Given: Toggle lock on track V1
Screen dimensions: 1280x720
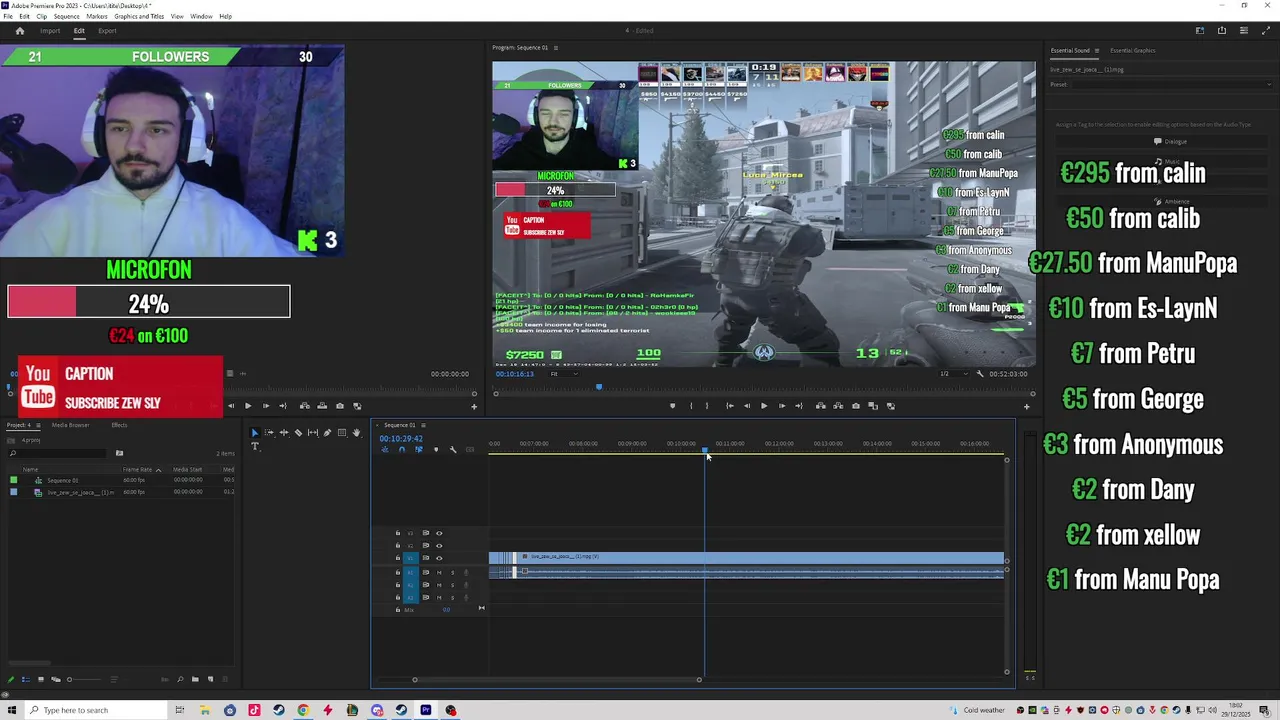Looking at the screenshot, I should [x=398, y=558].
